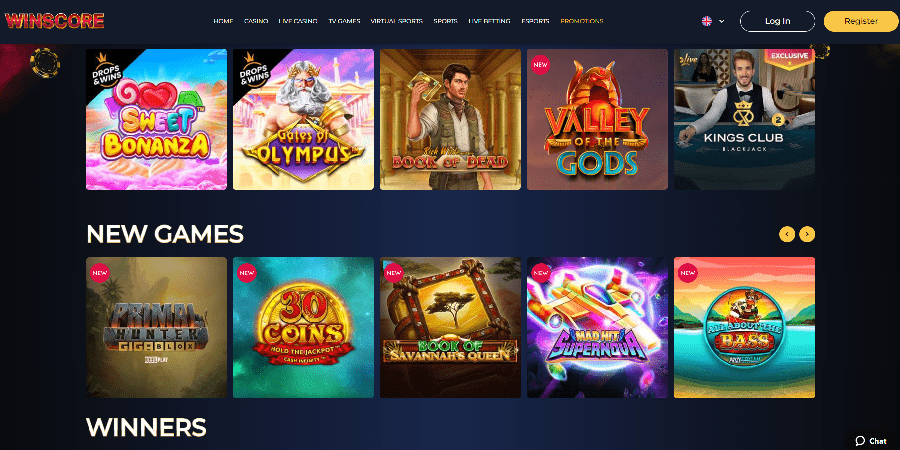Open the Esports navigation link
The image size is (900, 450).
point(536,21)
